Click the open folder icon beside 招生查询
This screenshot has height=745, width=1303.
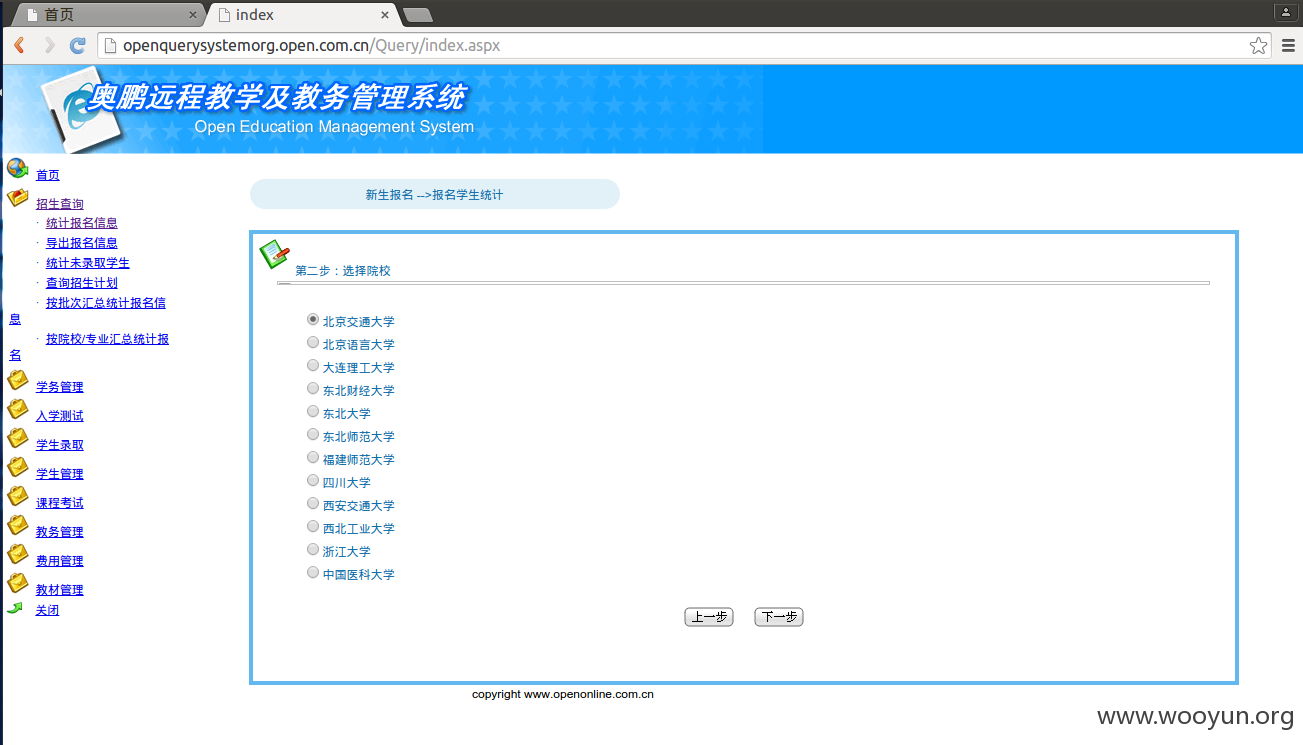pyautogui.click(x=17, y=197)
